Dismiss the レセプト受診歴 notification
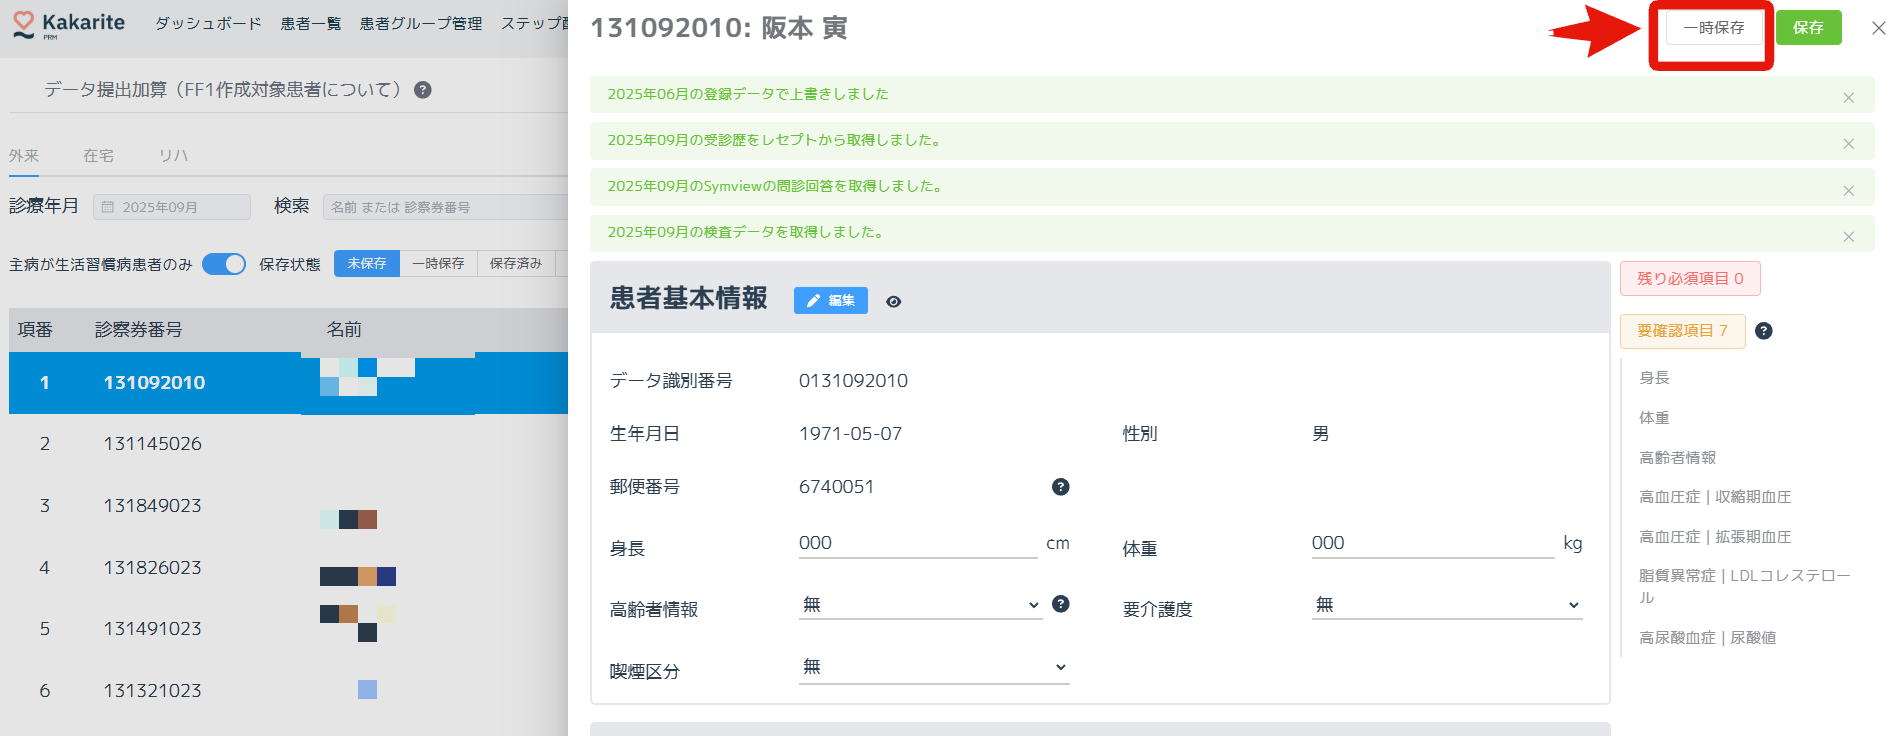Image resolution: width=1895 pixels, height=736 pixels. coord(1848,144)
